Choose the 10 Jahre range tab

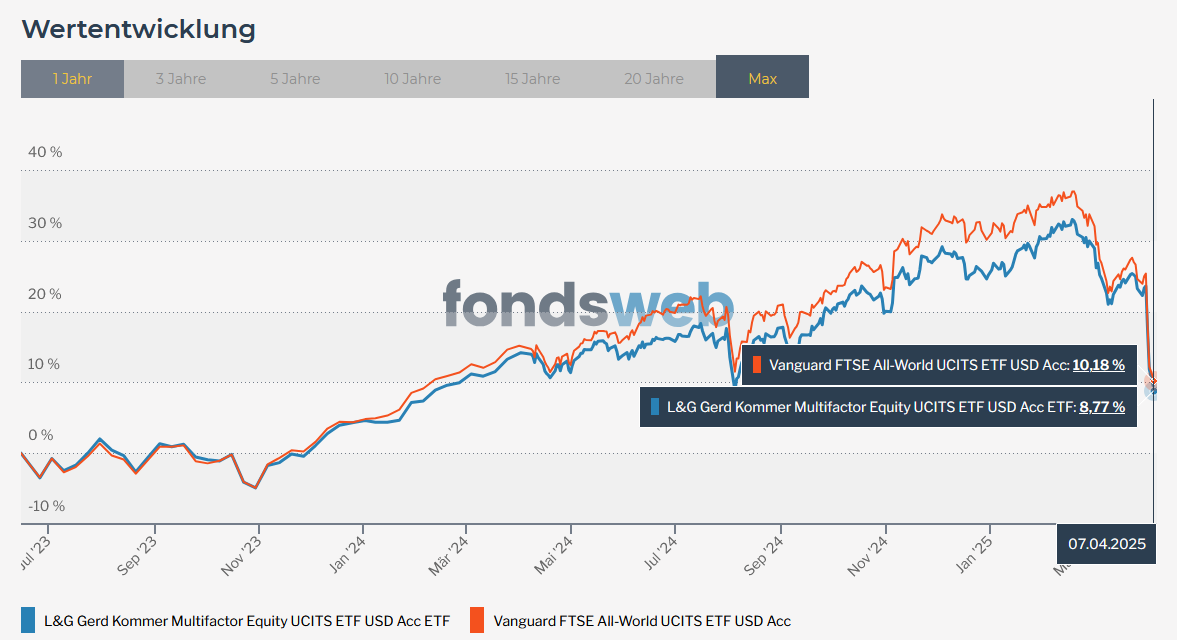point(412,79)
